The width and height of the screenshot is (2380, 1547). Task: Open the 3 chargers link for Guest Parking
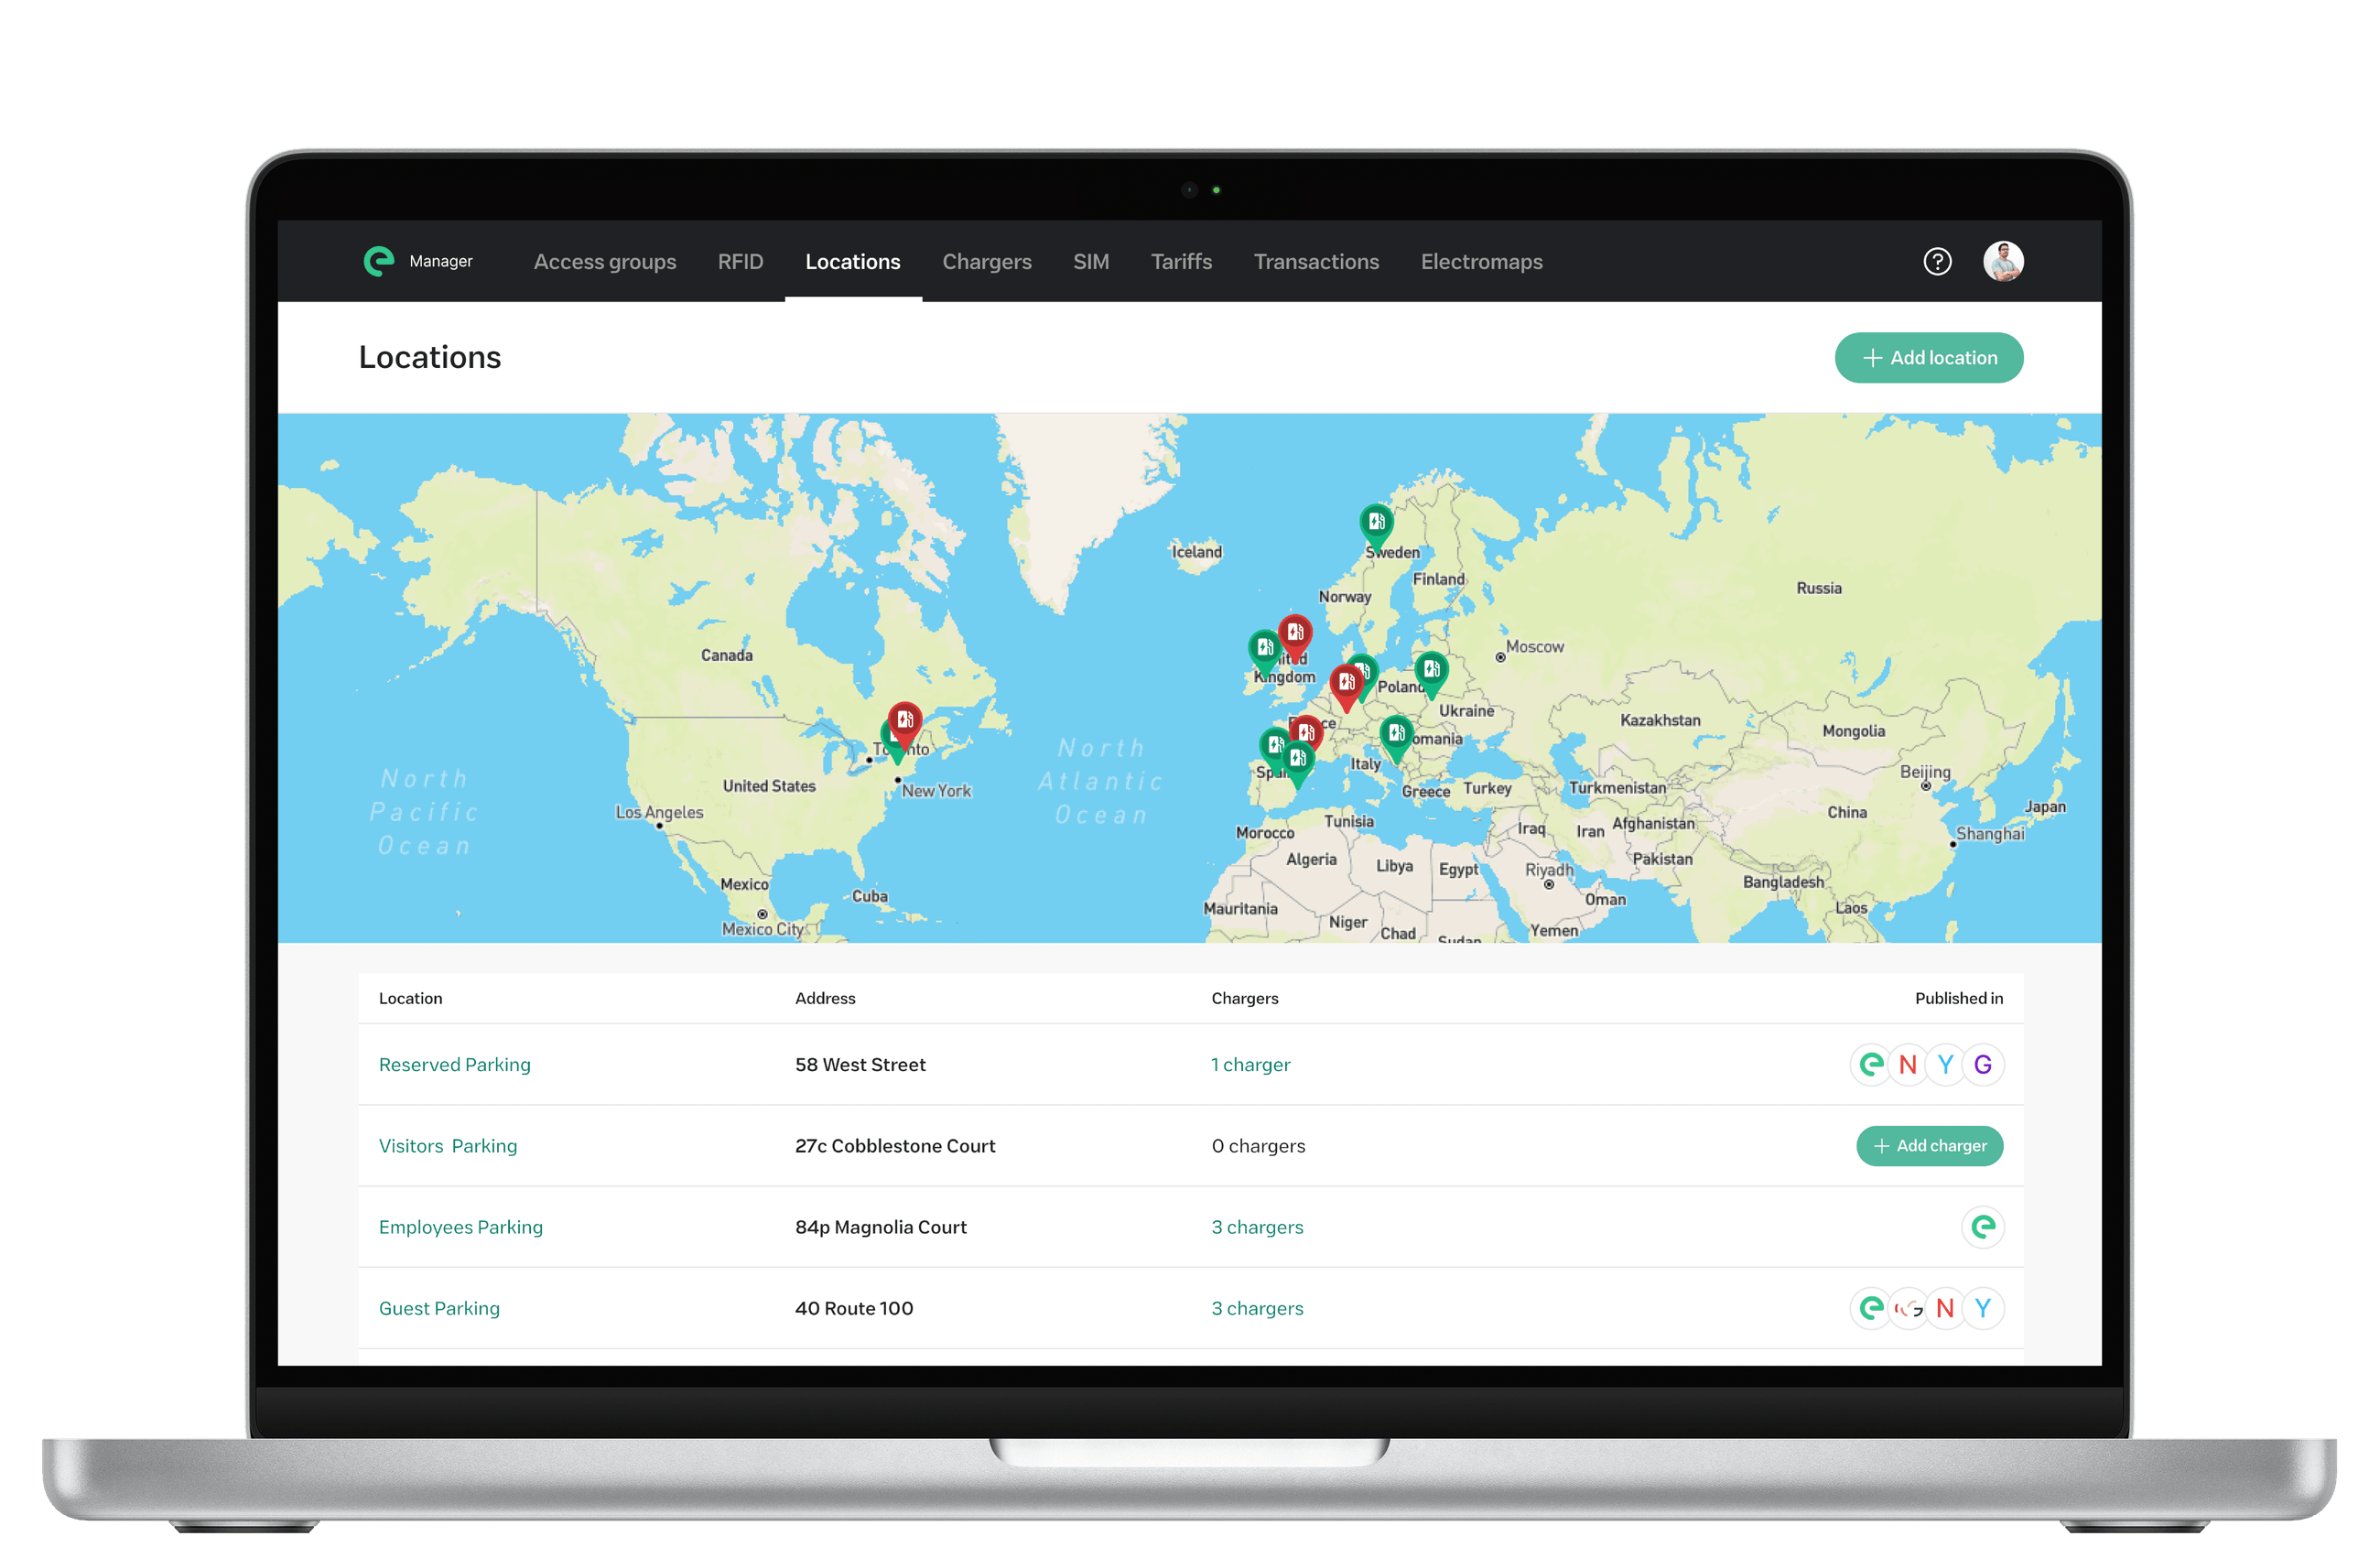[x=1257, y=1308]
